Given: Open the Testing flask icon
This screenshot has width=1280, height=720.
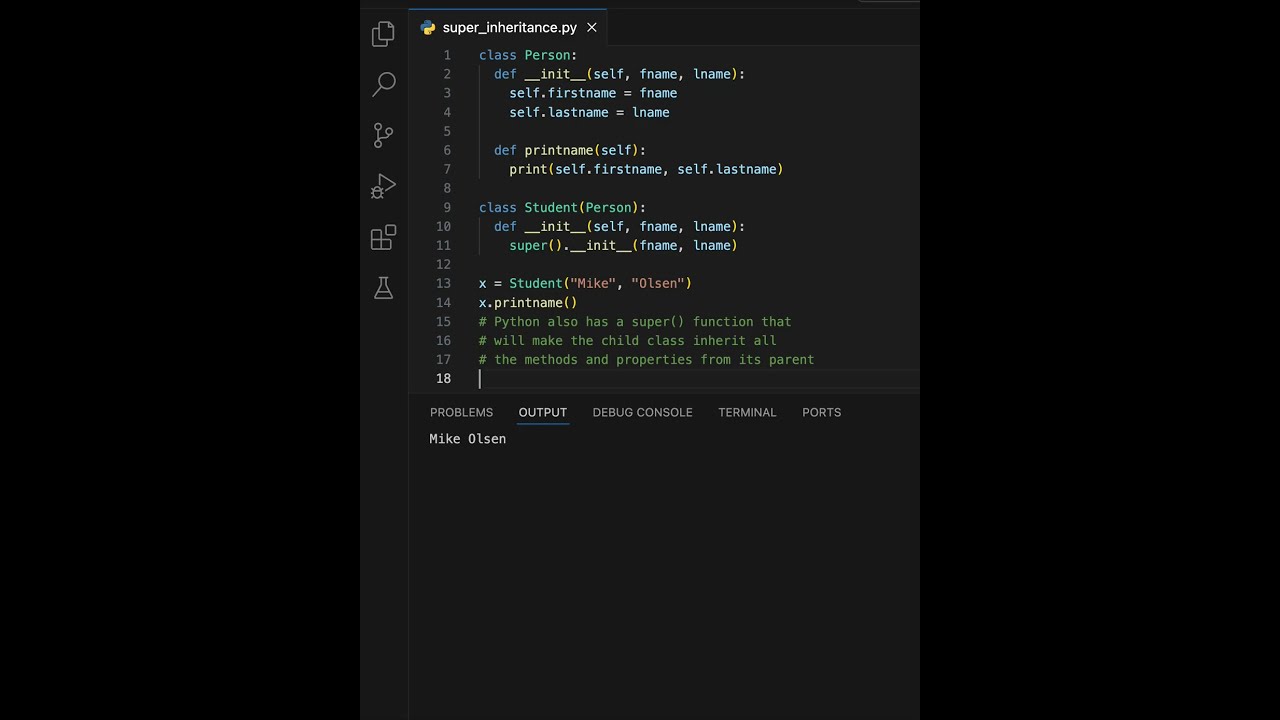Looking at the screenshot, I should click(x=383, y=288).
